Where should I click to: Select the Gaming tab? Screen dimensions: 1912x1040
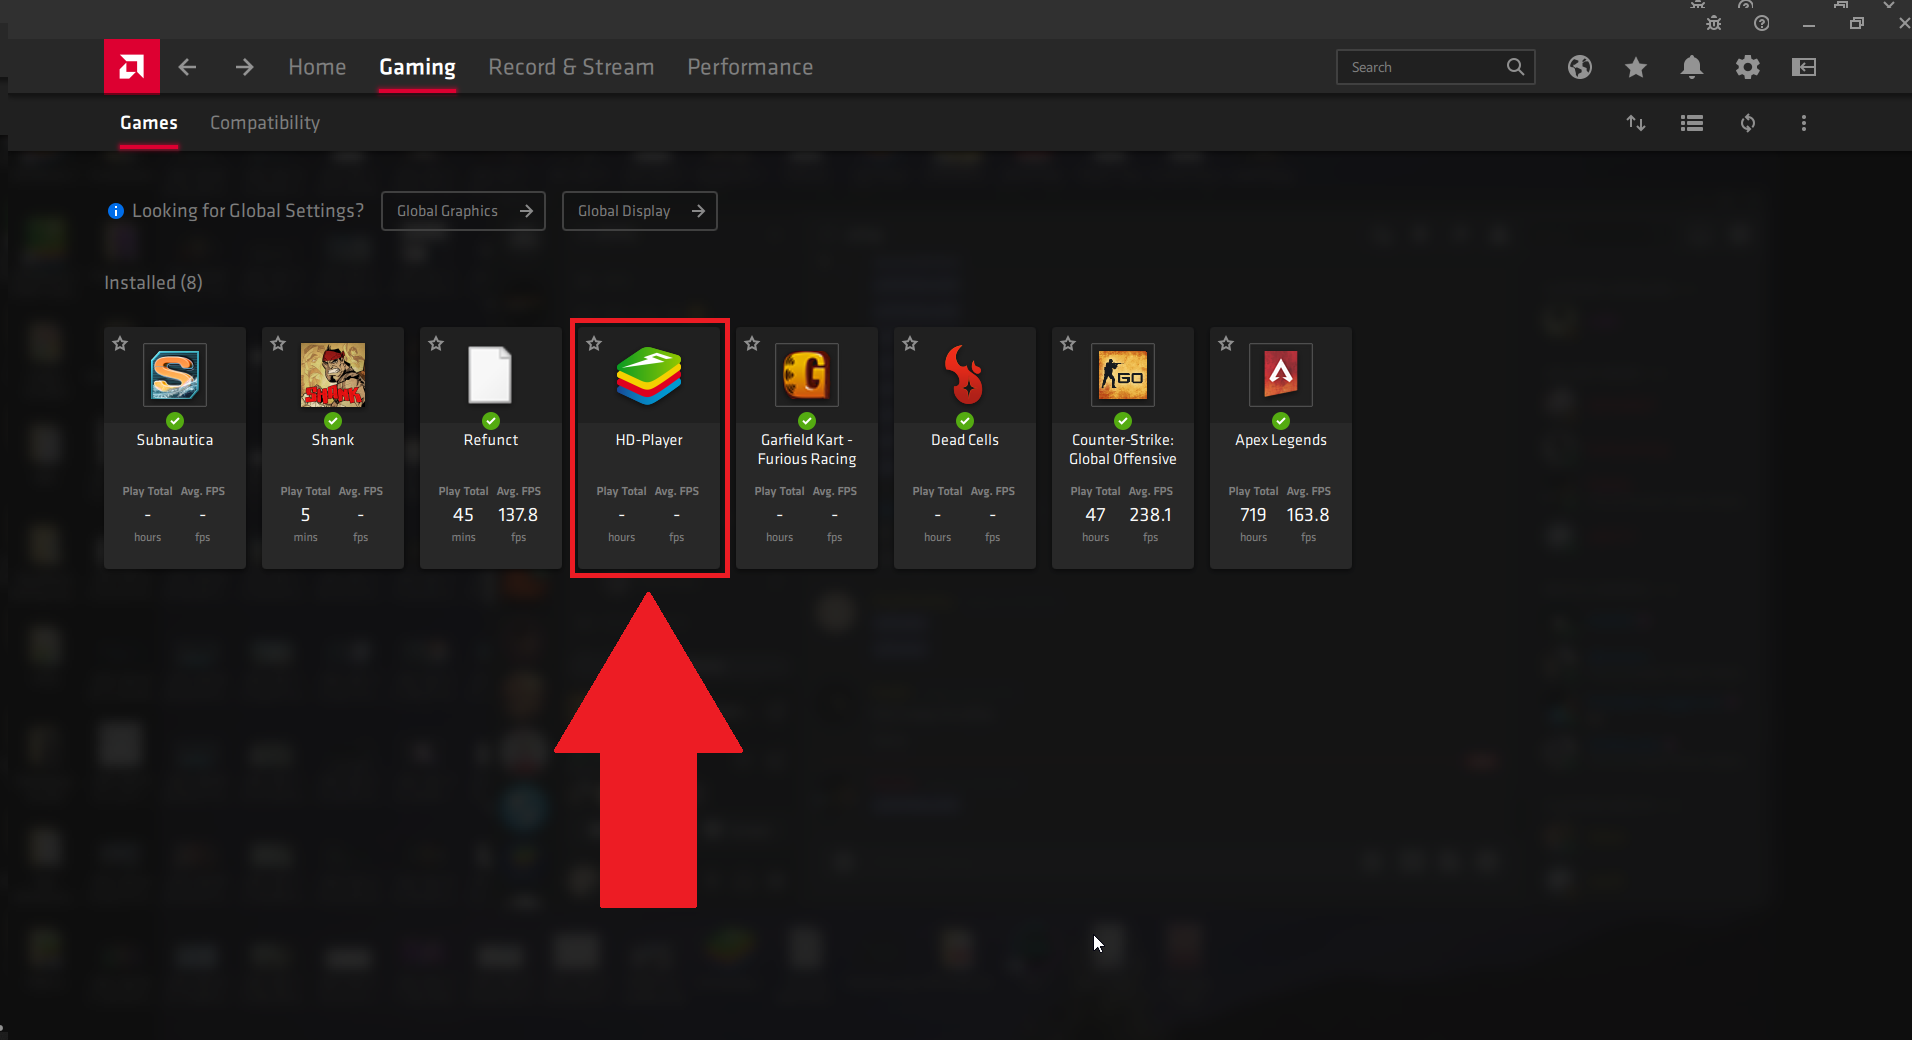click(417, 67)
